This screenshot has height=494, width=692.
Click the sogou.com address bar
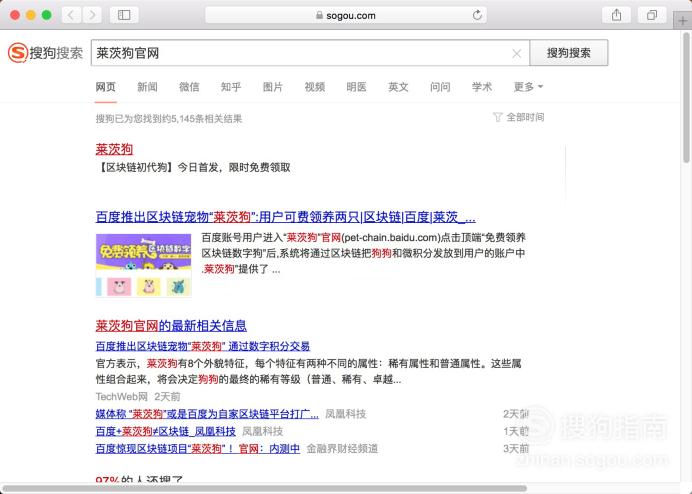346,15
